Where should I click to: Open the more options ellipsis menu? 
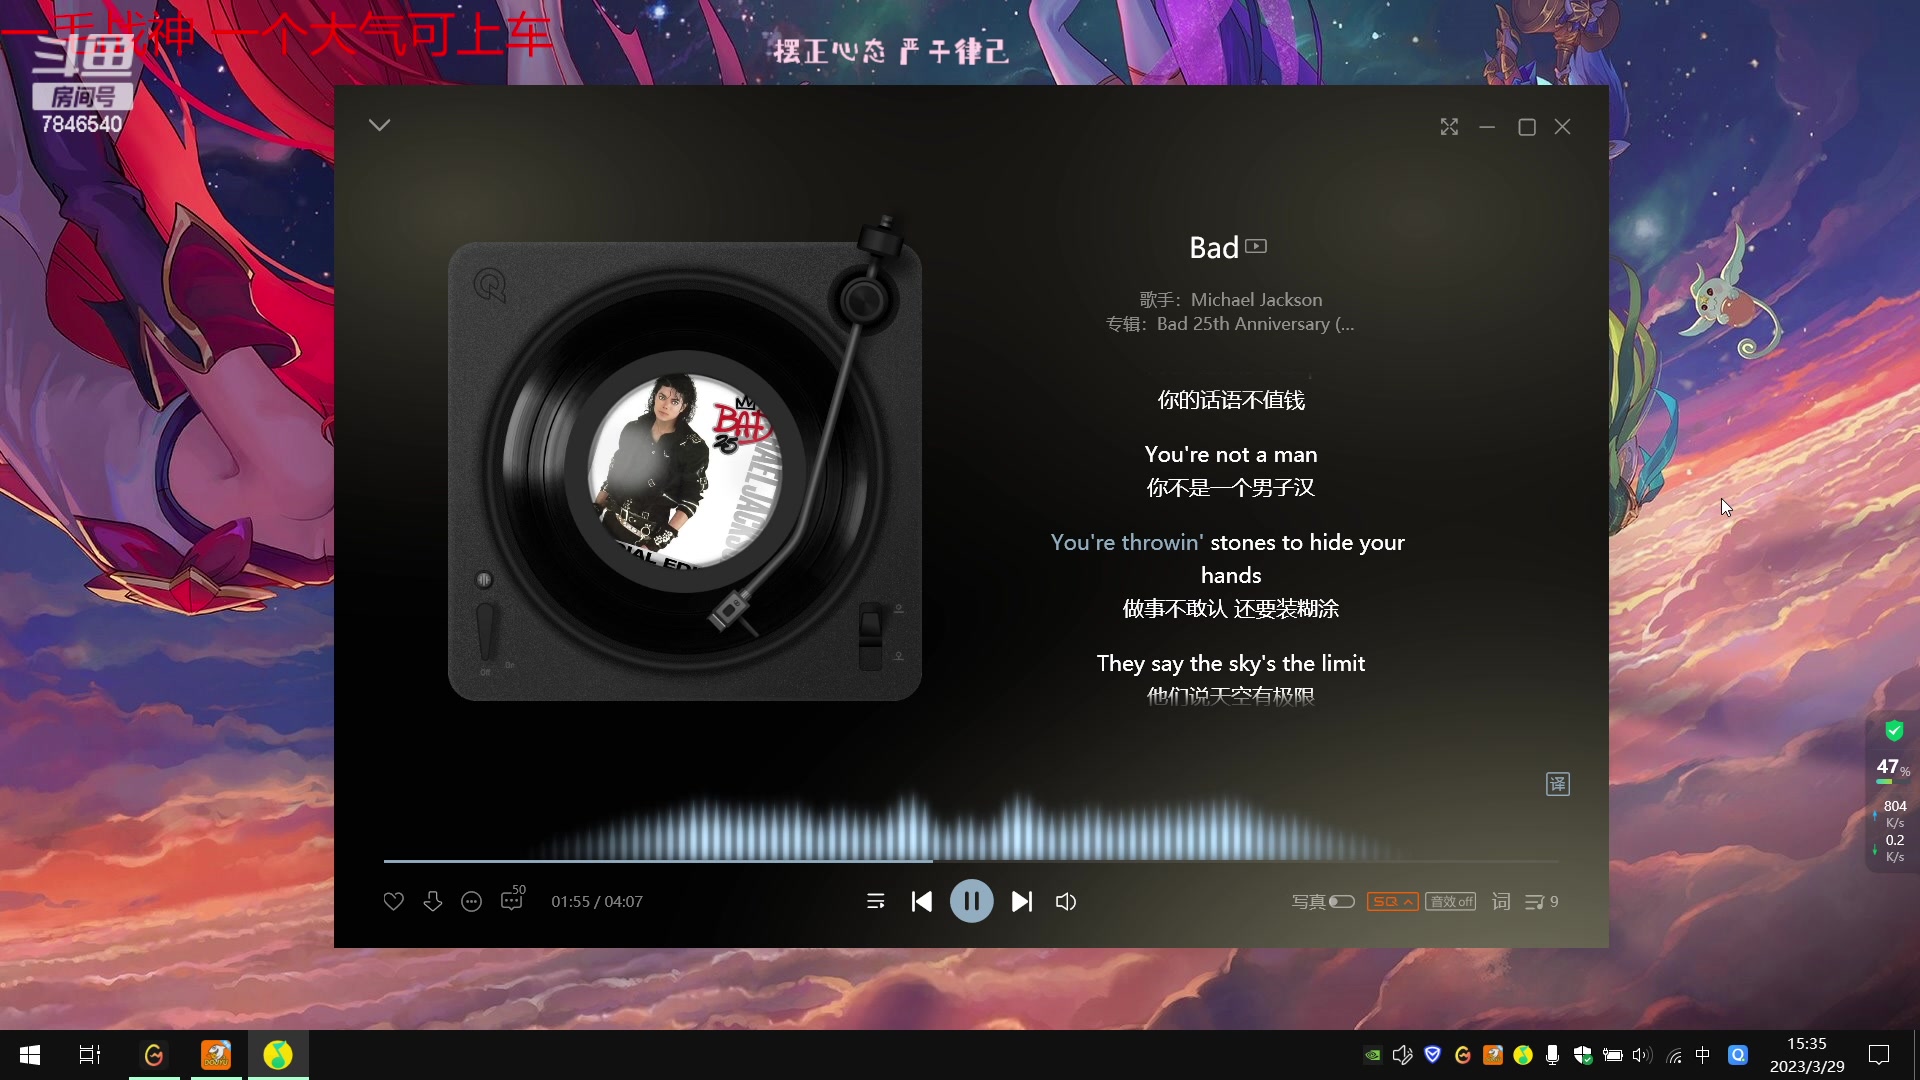pyautogui.click(x=471, y=902)
